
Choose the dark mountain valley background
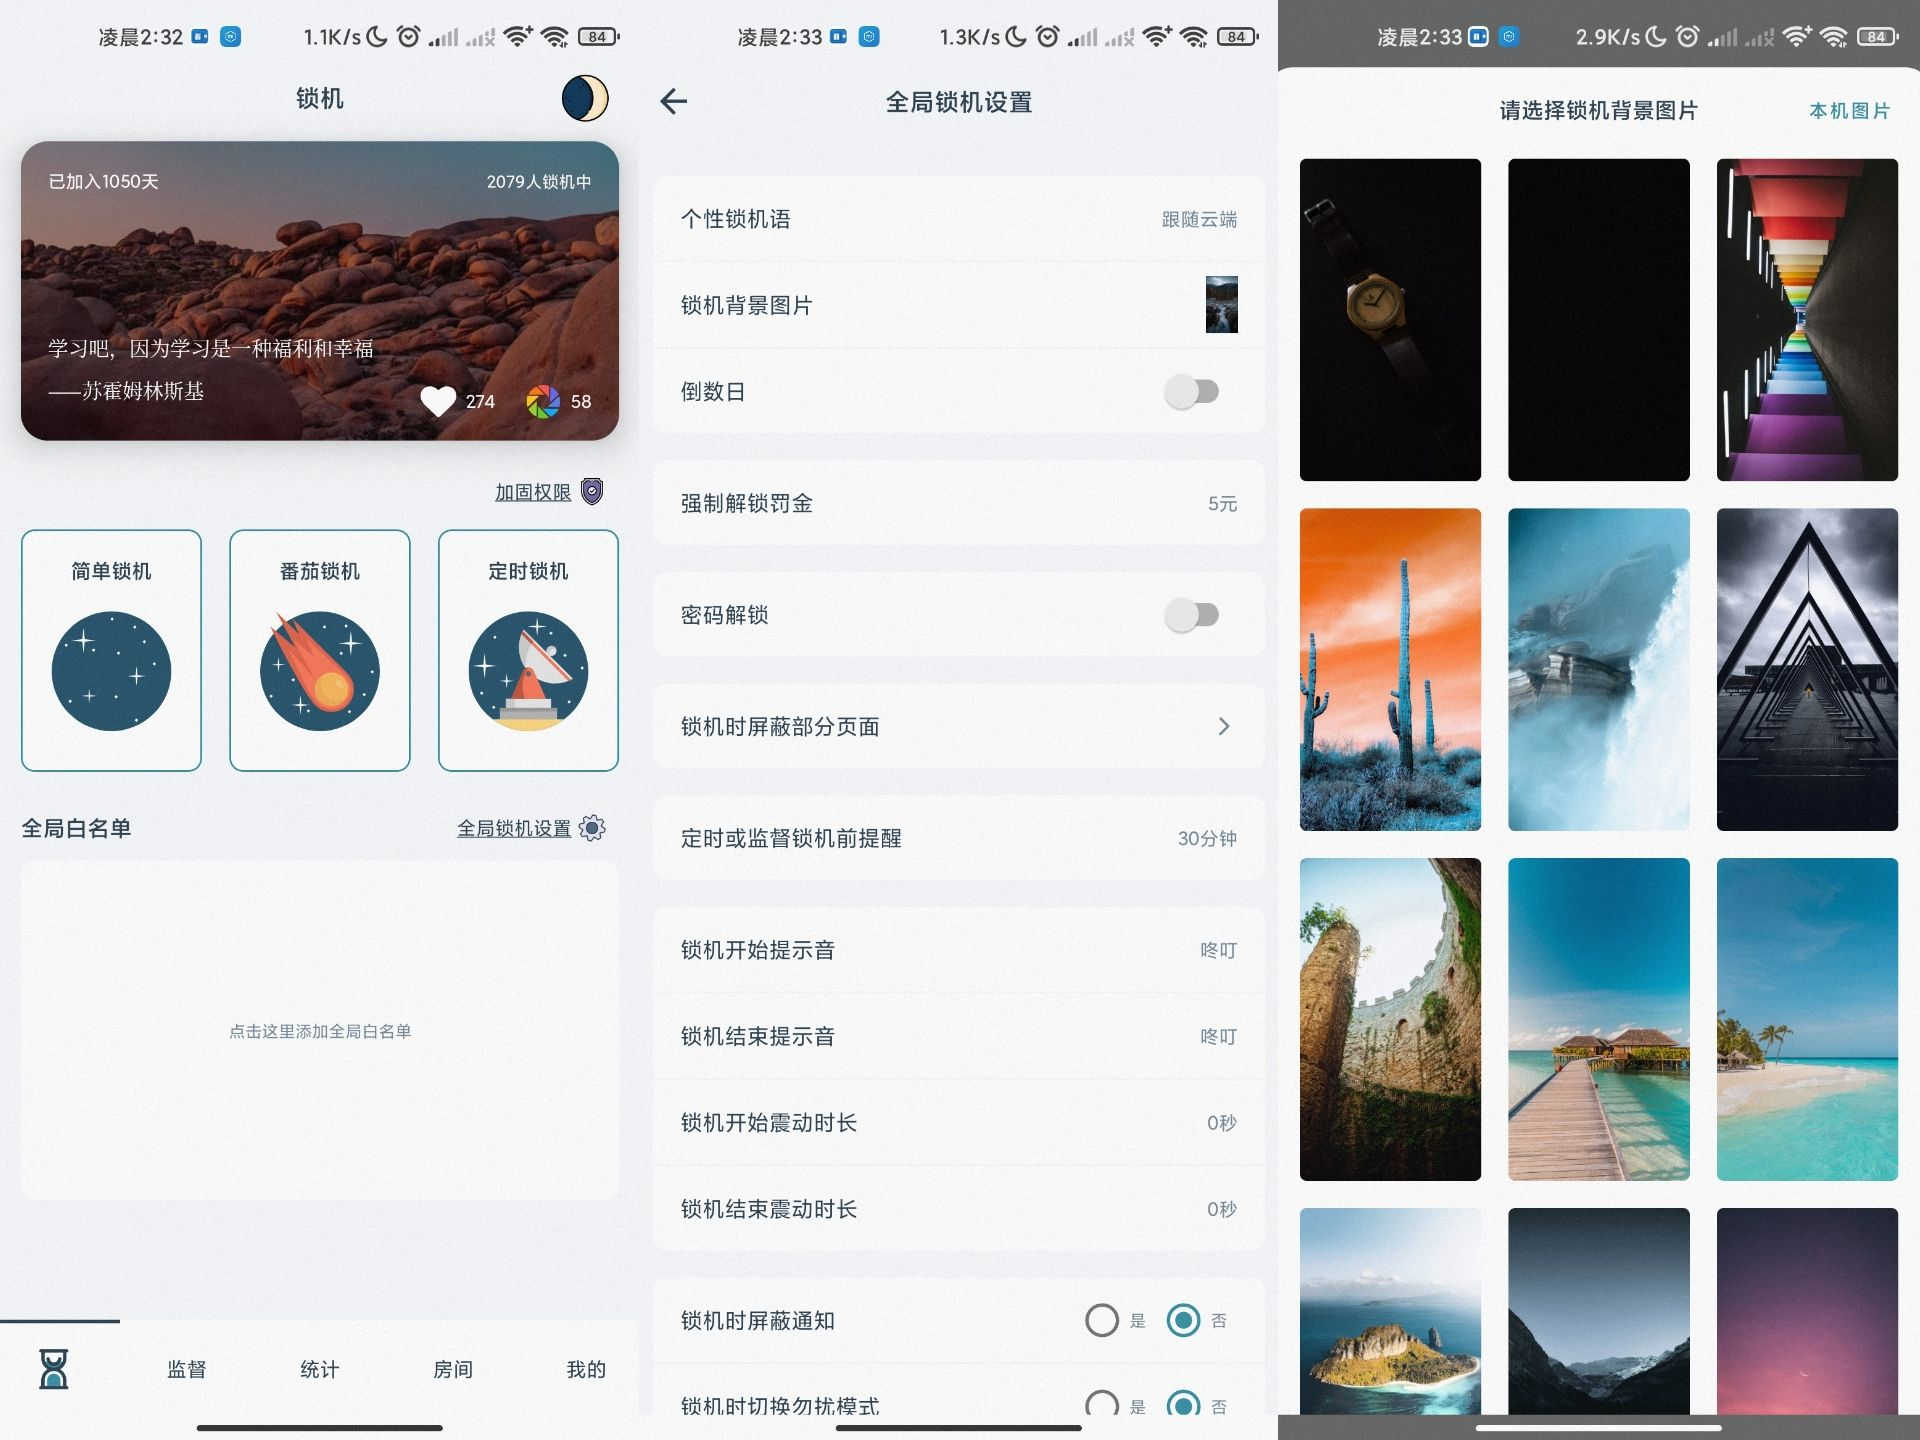tap(1599, 1311)
